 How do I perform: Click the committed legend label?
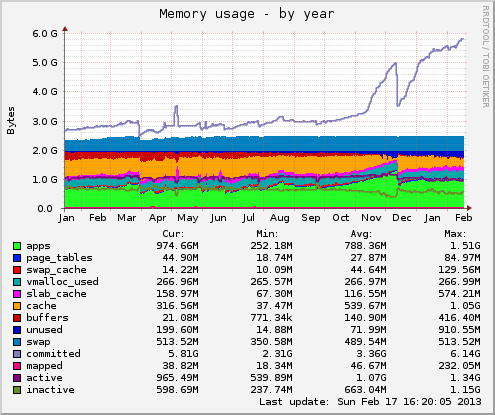[53, 354]
